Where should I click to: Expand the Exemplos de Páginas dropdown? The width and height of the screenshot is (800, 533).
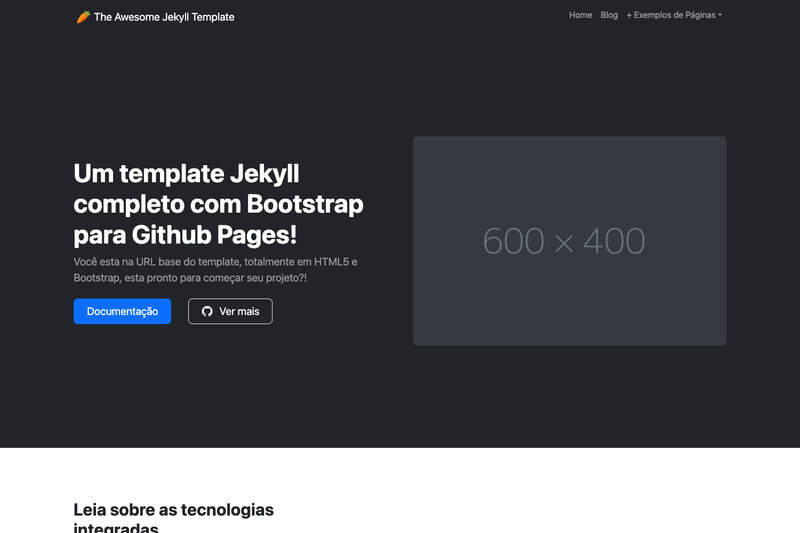pyautogui.click(x=674, y=15)
